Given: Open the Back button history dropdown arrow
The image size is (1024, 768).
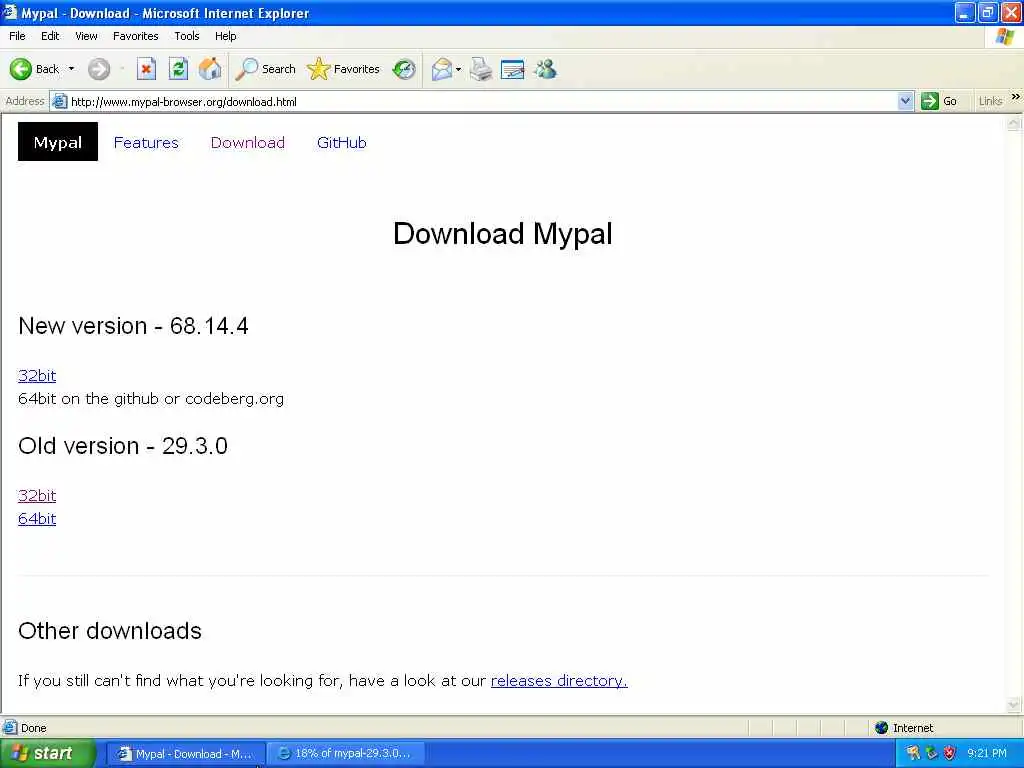Looking at the screenshot, I should coord(71,69).
